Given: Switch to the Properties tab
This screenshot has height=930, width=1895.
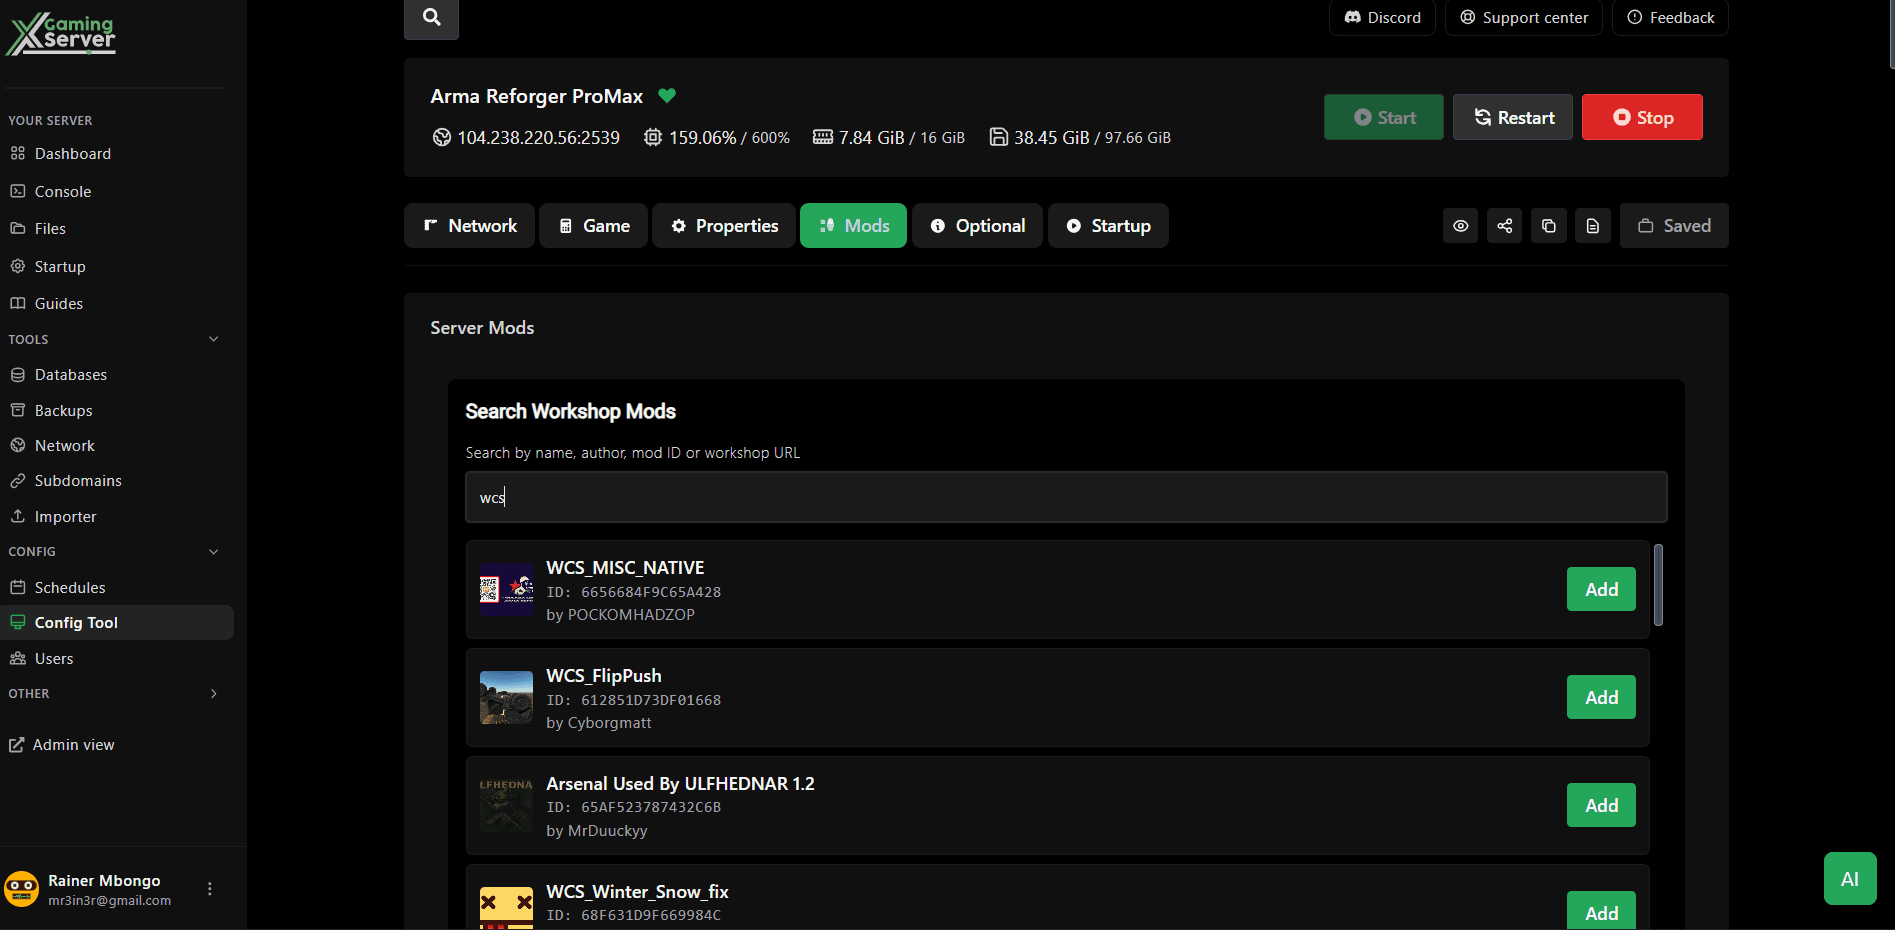Looking at the screenshot, I should click(723, 225).
